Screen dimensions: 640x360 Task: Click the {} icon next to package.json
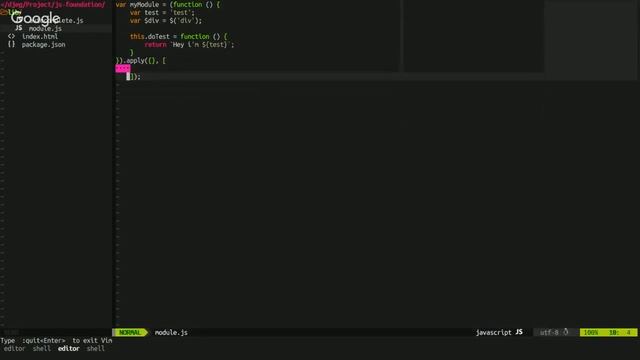11,44
